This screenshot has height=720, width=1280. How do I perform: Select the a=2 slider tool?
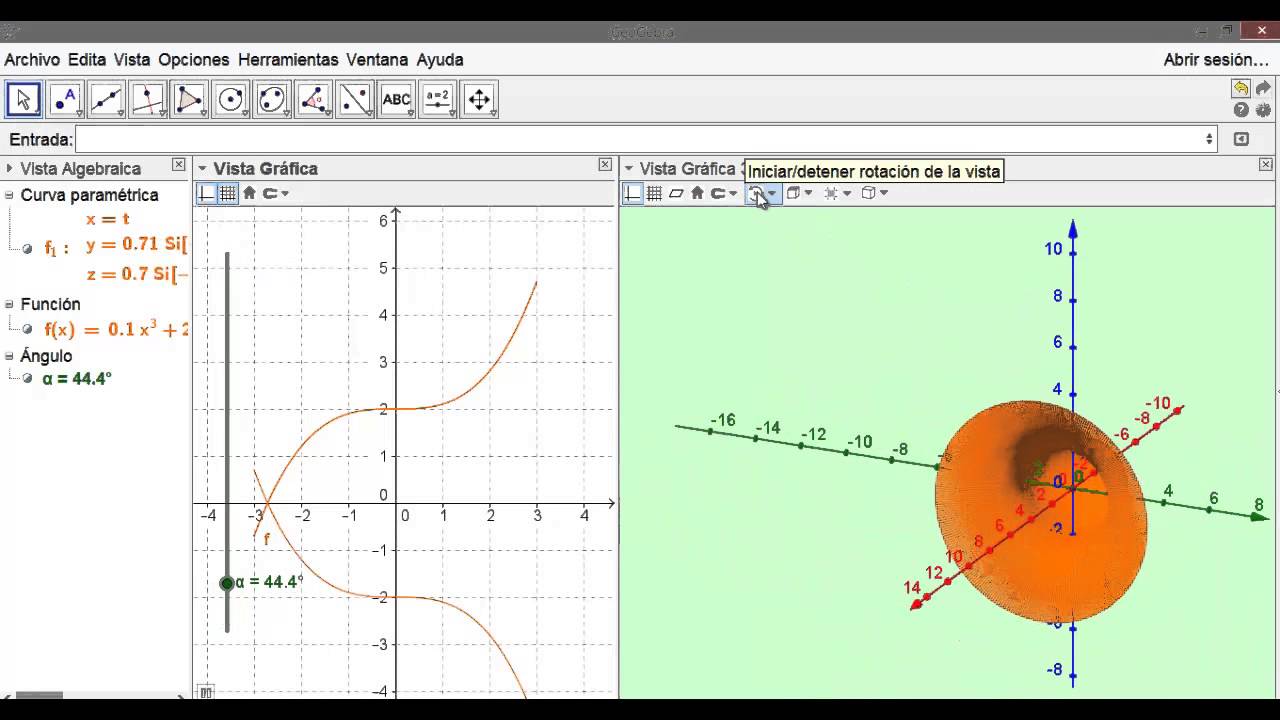(x=438, y=99)
